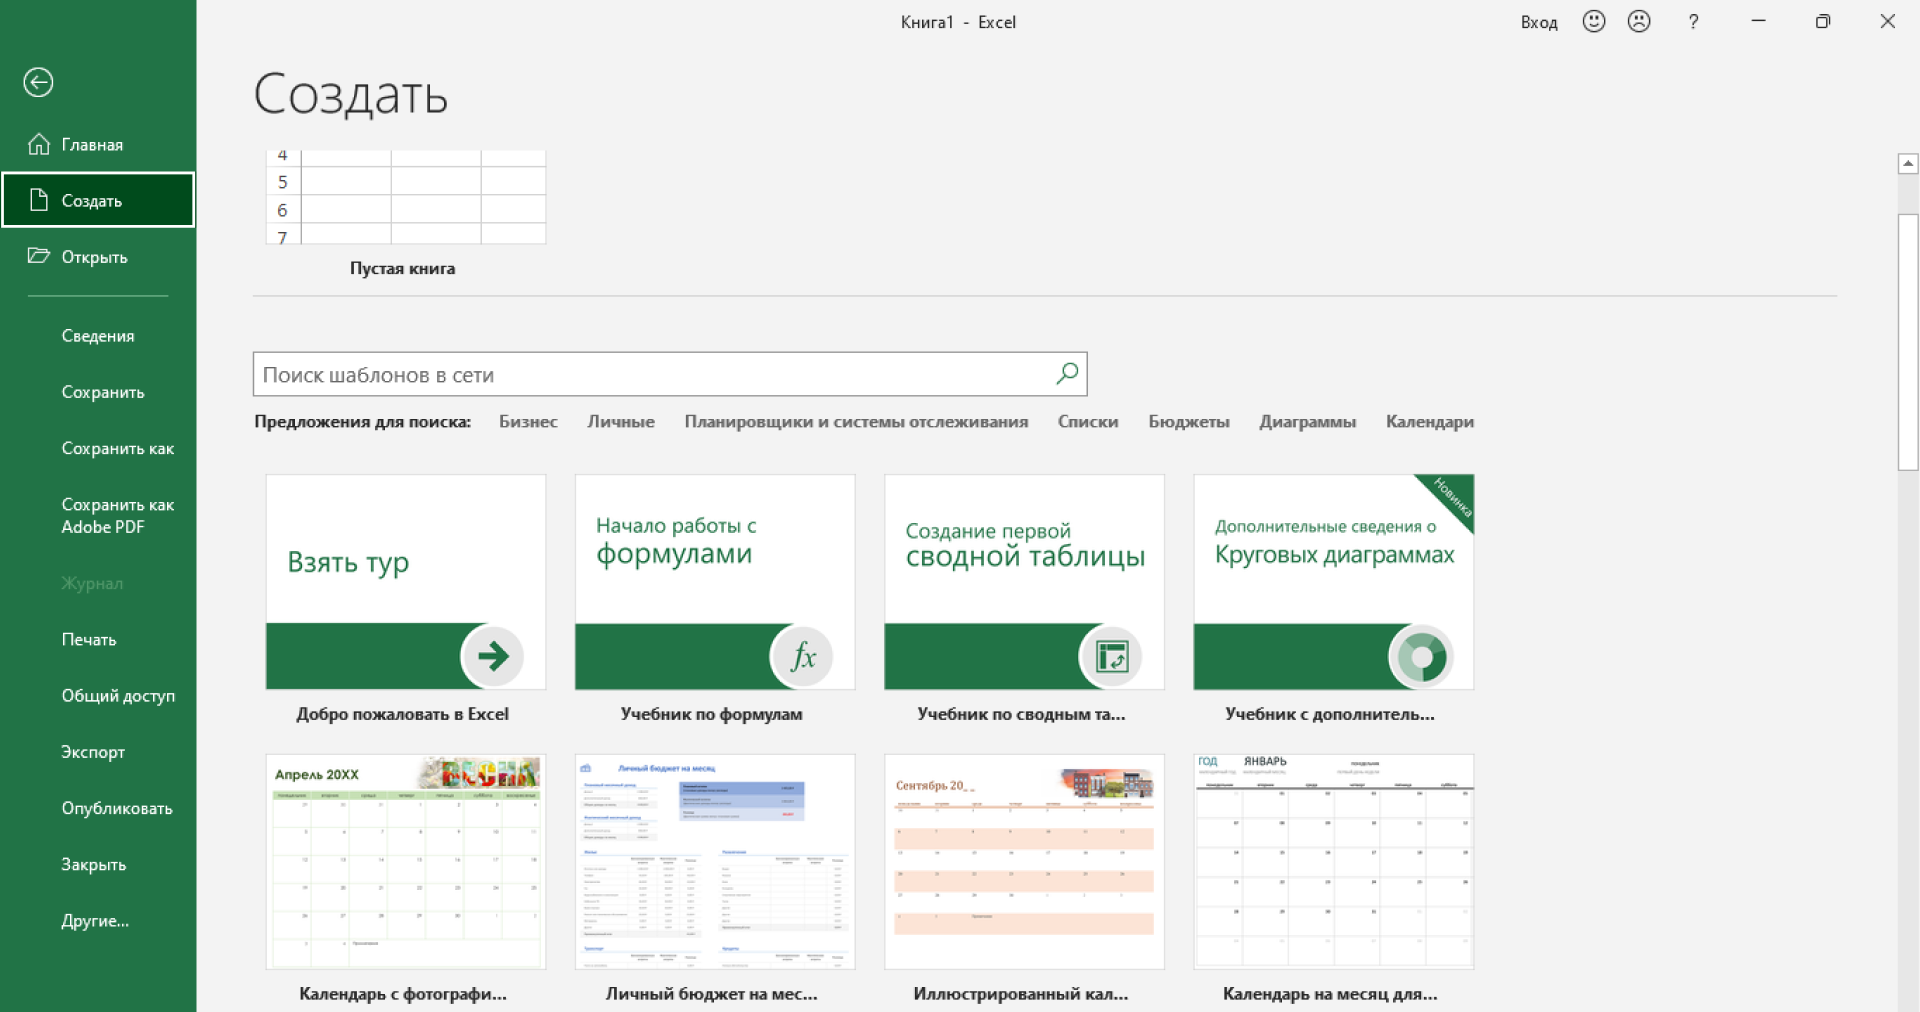Select Сохранить как in the sidebar
This screenshot has height=1012, width=1920.
117,448
